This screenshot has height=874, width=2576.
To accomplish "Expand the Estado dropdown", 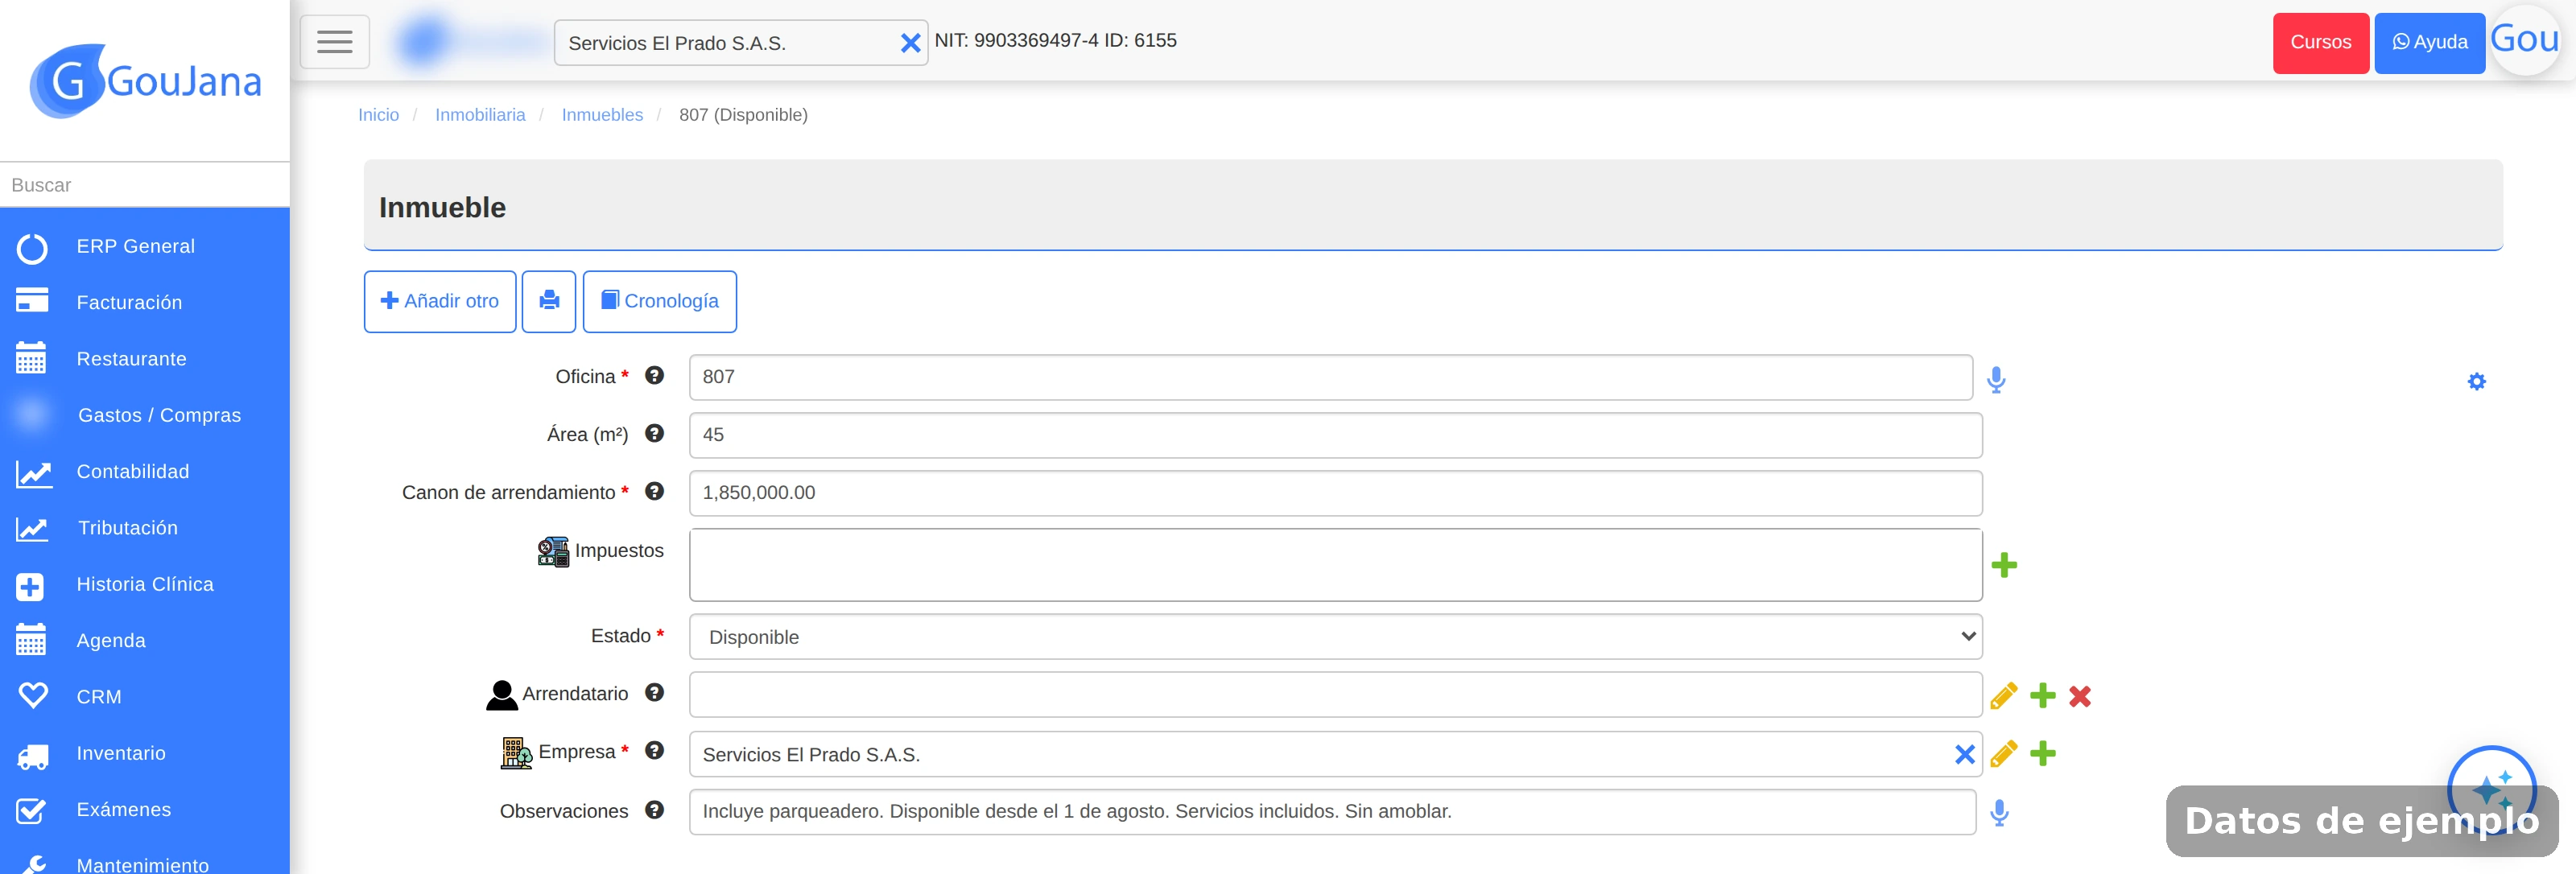I will click(x=1335, y=637).
